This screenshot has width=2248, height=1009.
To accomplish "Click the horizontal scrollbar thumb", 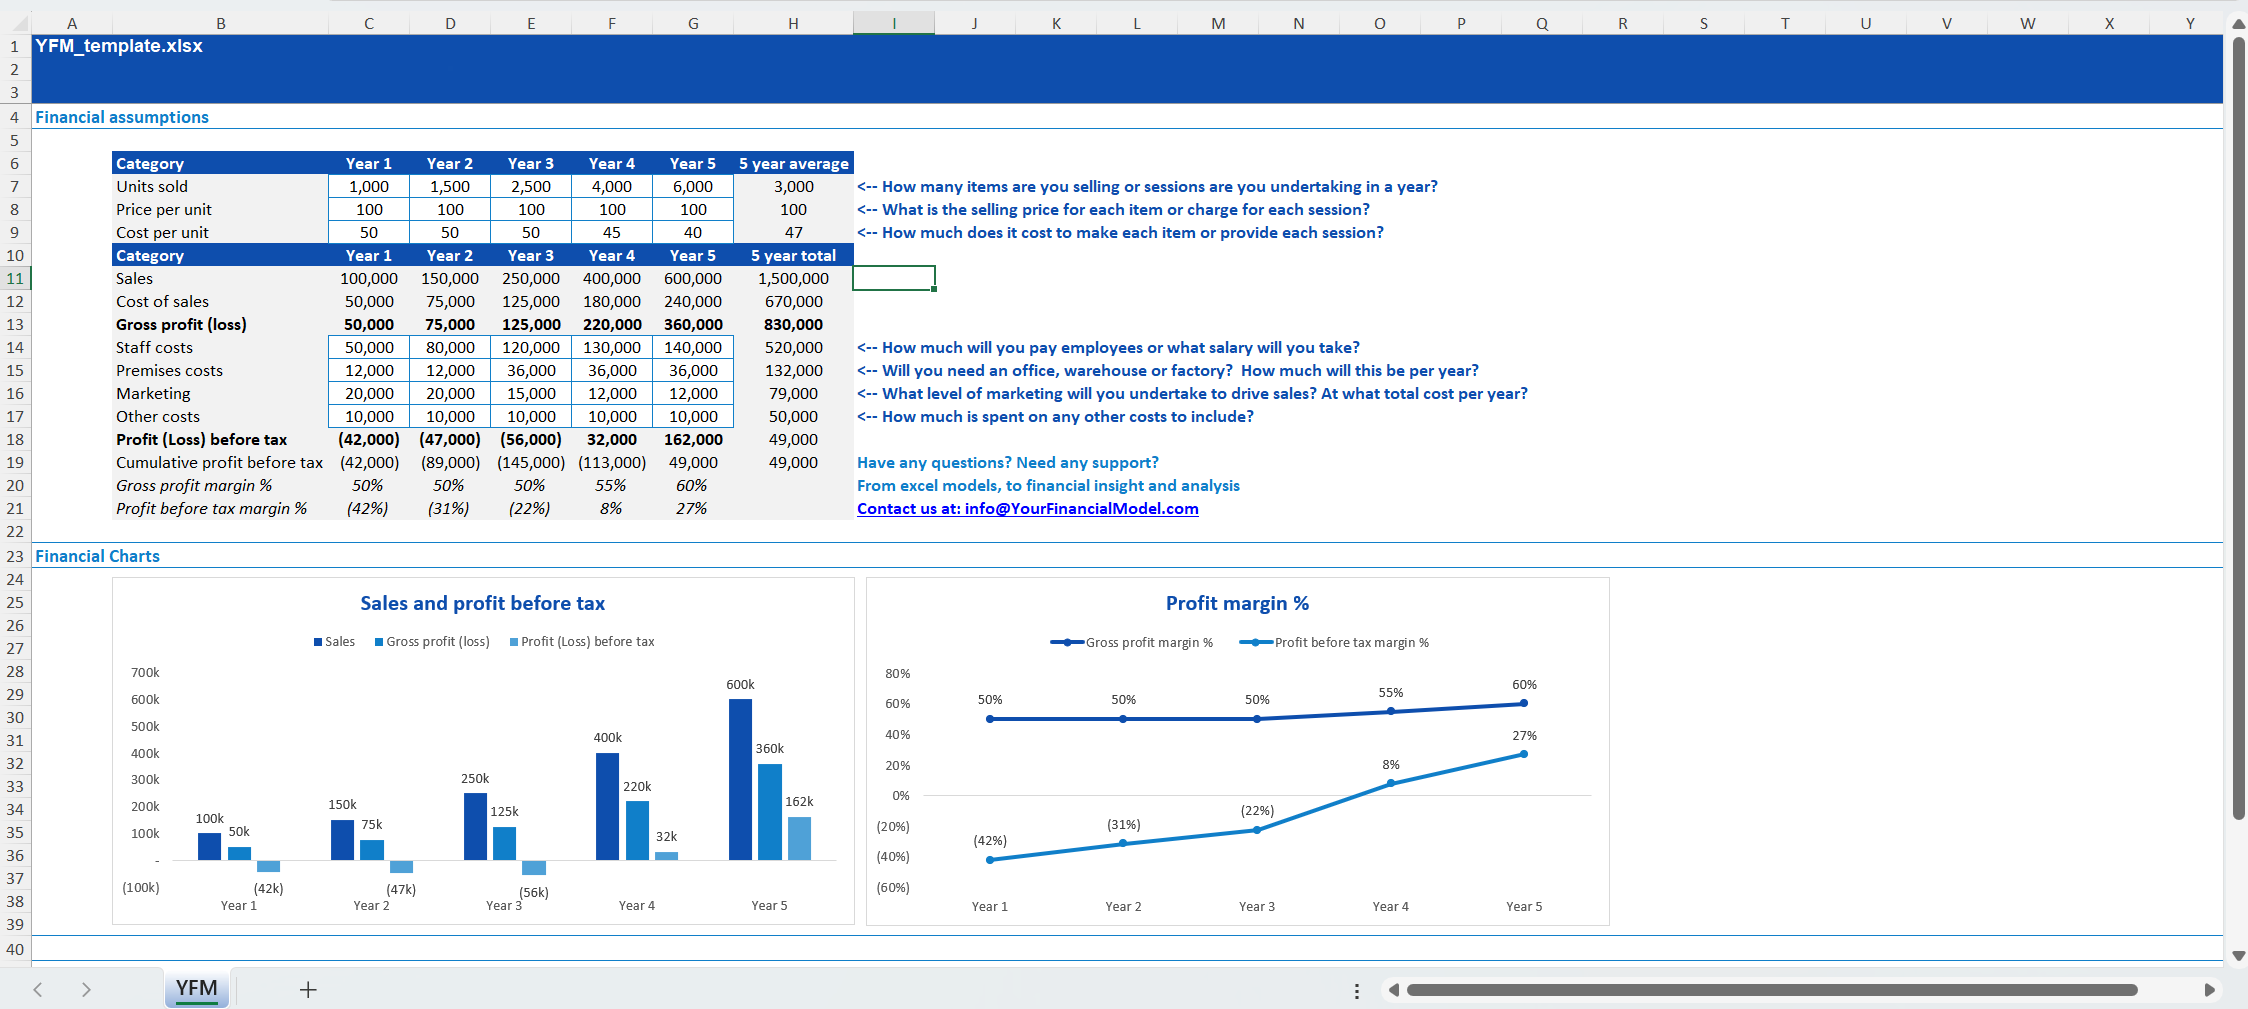I will (x=1770, y=990).
